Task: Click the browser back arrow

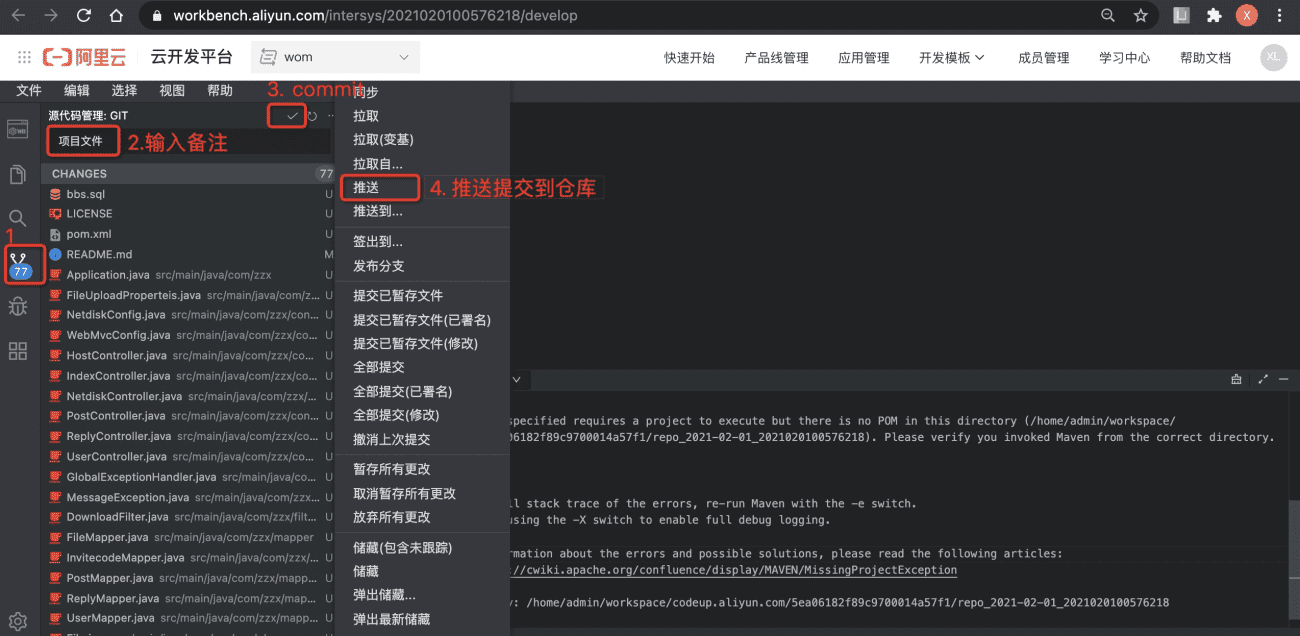Action: [18, 16]
